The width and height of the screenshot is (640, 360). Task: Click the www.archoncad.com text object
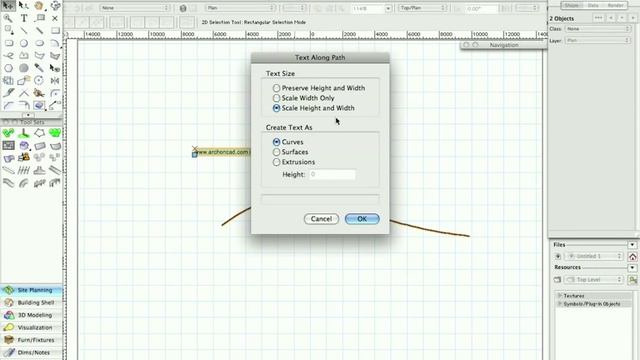tap(222, 152)
